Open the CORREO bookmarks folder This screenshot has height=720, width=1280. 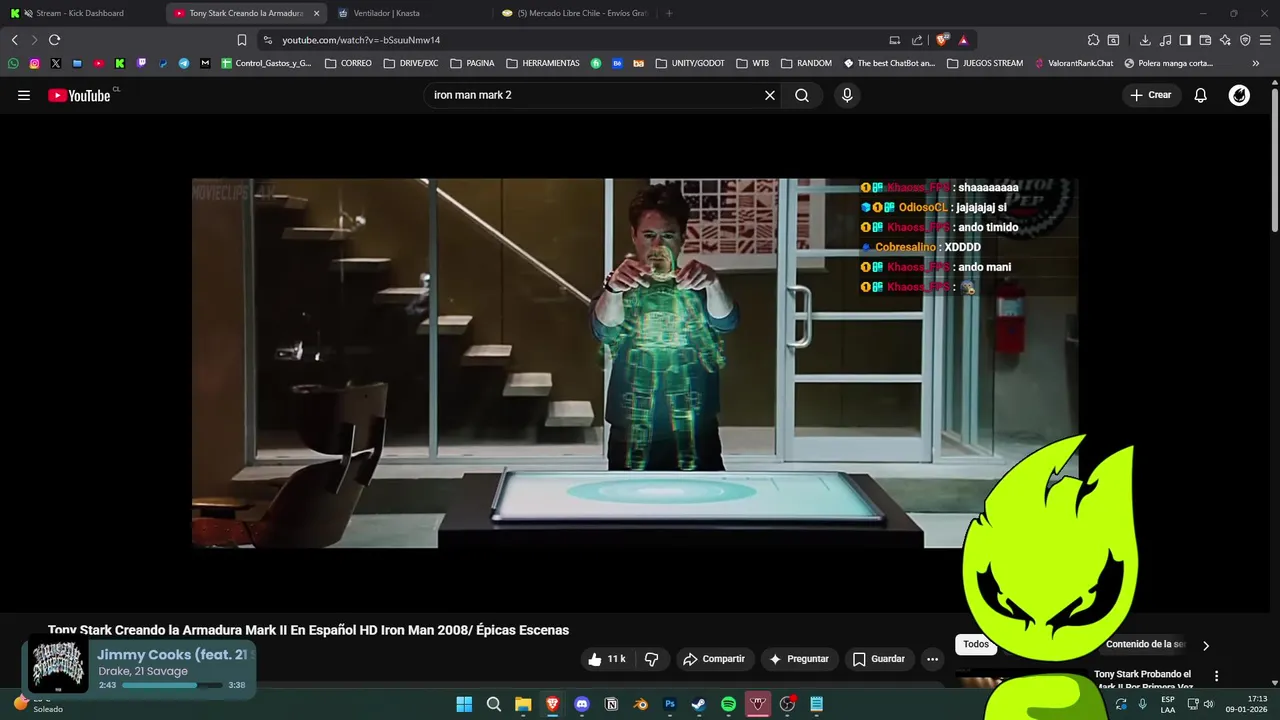click(349, 63)
